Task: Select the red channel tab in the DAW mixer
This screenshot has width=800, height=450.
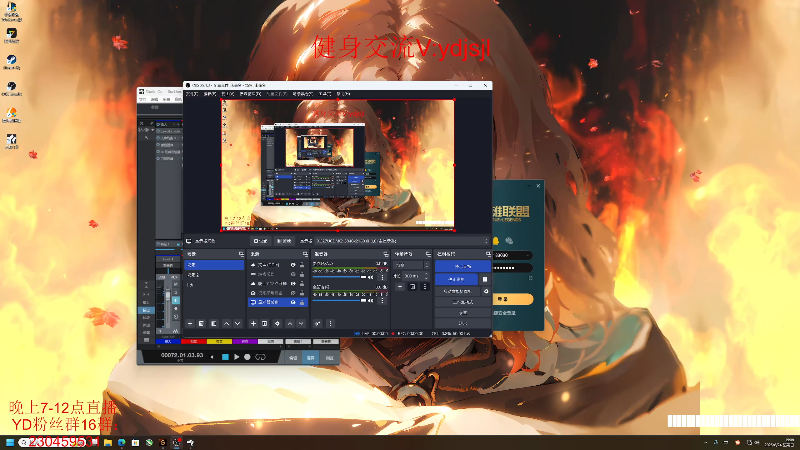Action: (193, 341)
